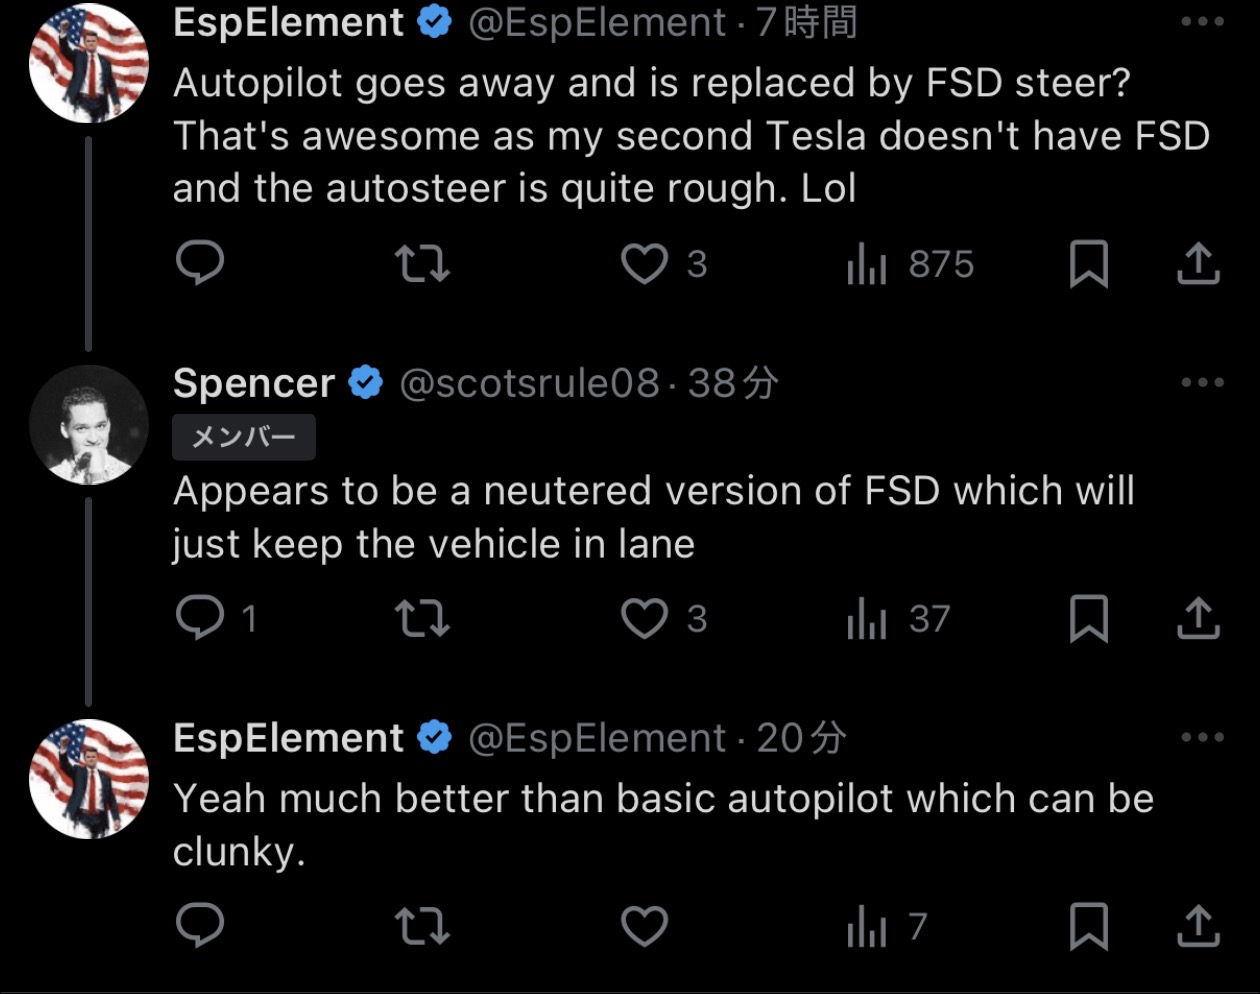The image size is (1260, 994).
Task: Open more options on first EspElement tweet
Action: [x=1201, y=22]
